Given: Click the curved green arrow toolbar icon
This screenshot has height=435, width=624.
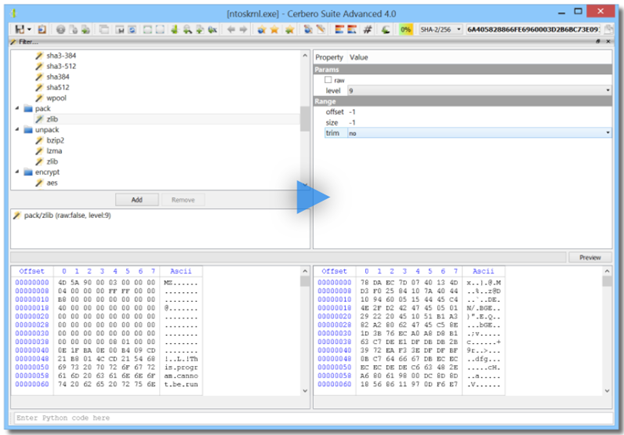Looking at the screenshot, I should pos(386,29).
